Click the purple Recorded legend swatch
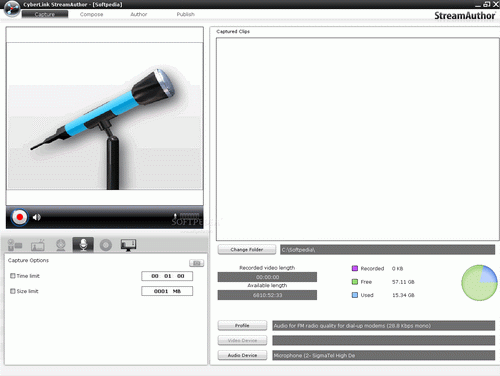This screenshot has width=500, height=376. coord(355,268)
